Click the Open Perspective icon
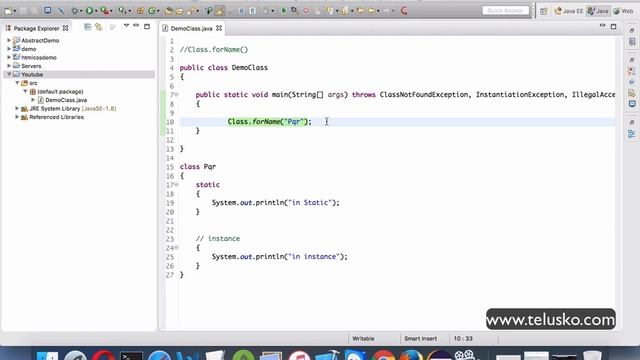Screen dimensions: 640x360 tap(544, 11)
